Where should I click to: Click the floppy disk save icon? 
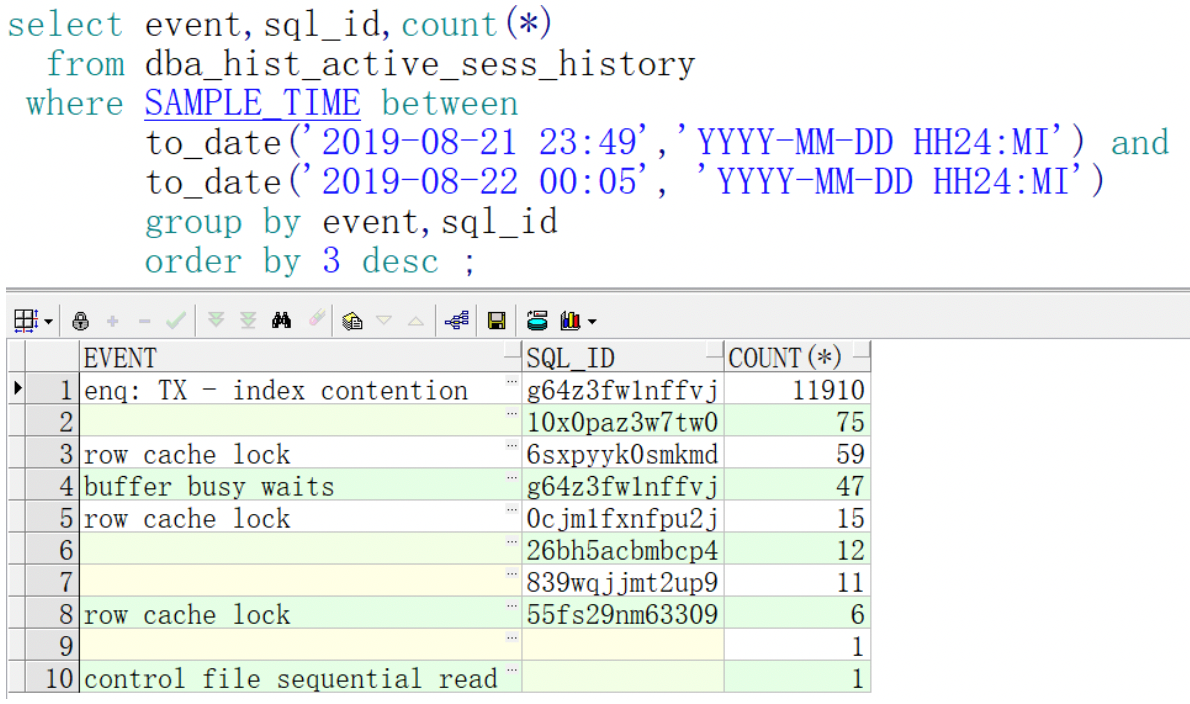click(x=495, y=321)
